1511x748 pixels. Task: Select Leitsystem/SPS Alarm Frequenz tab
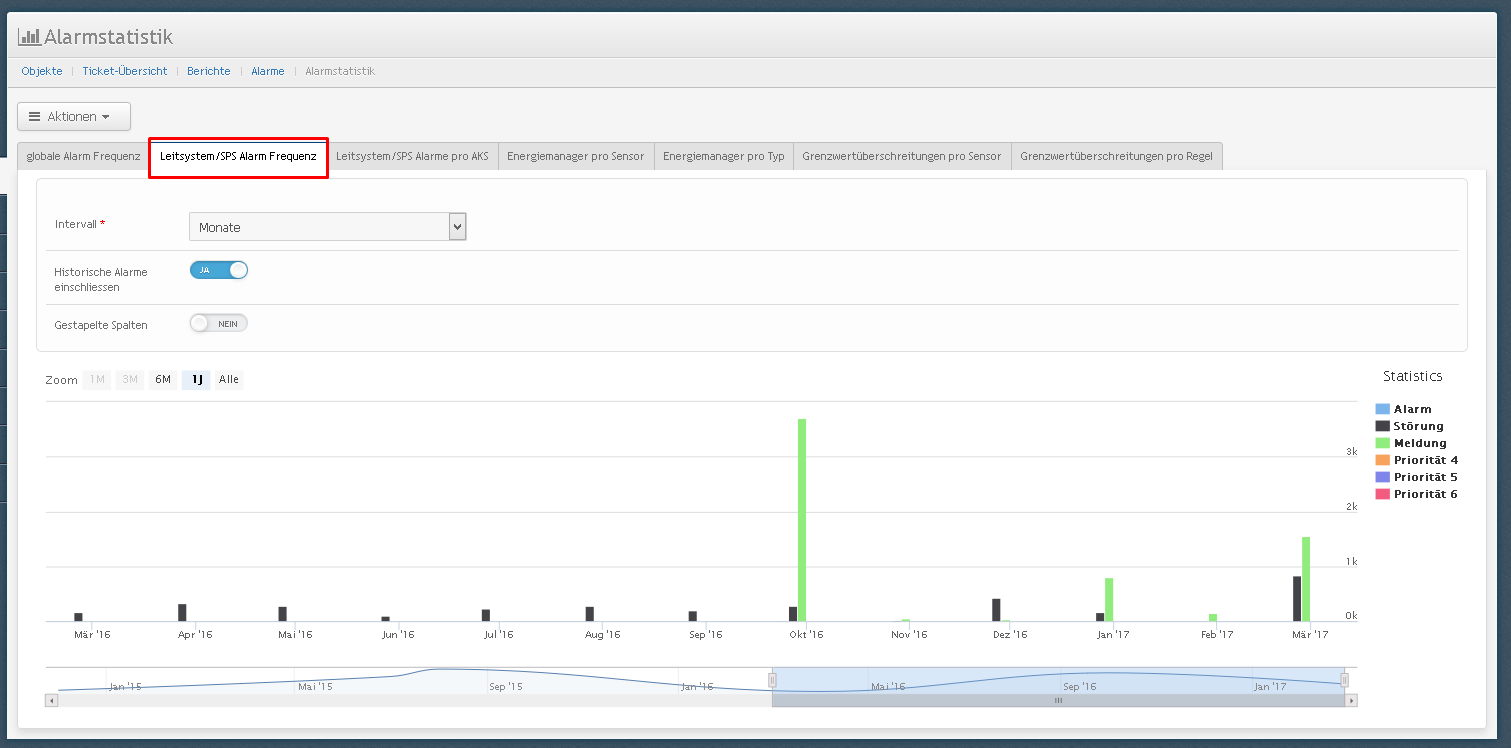point(238,157)
